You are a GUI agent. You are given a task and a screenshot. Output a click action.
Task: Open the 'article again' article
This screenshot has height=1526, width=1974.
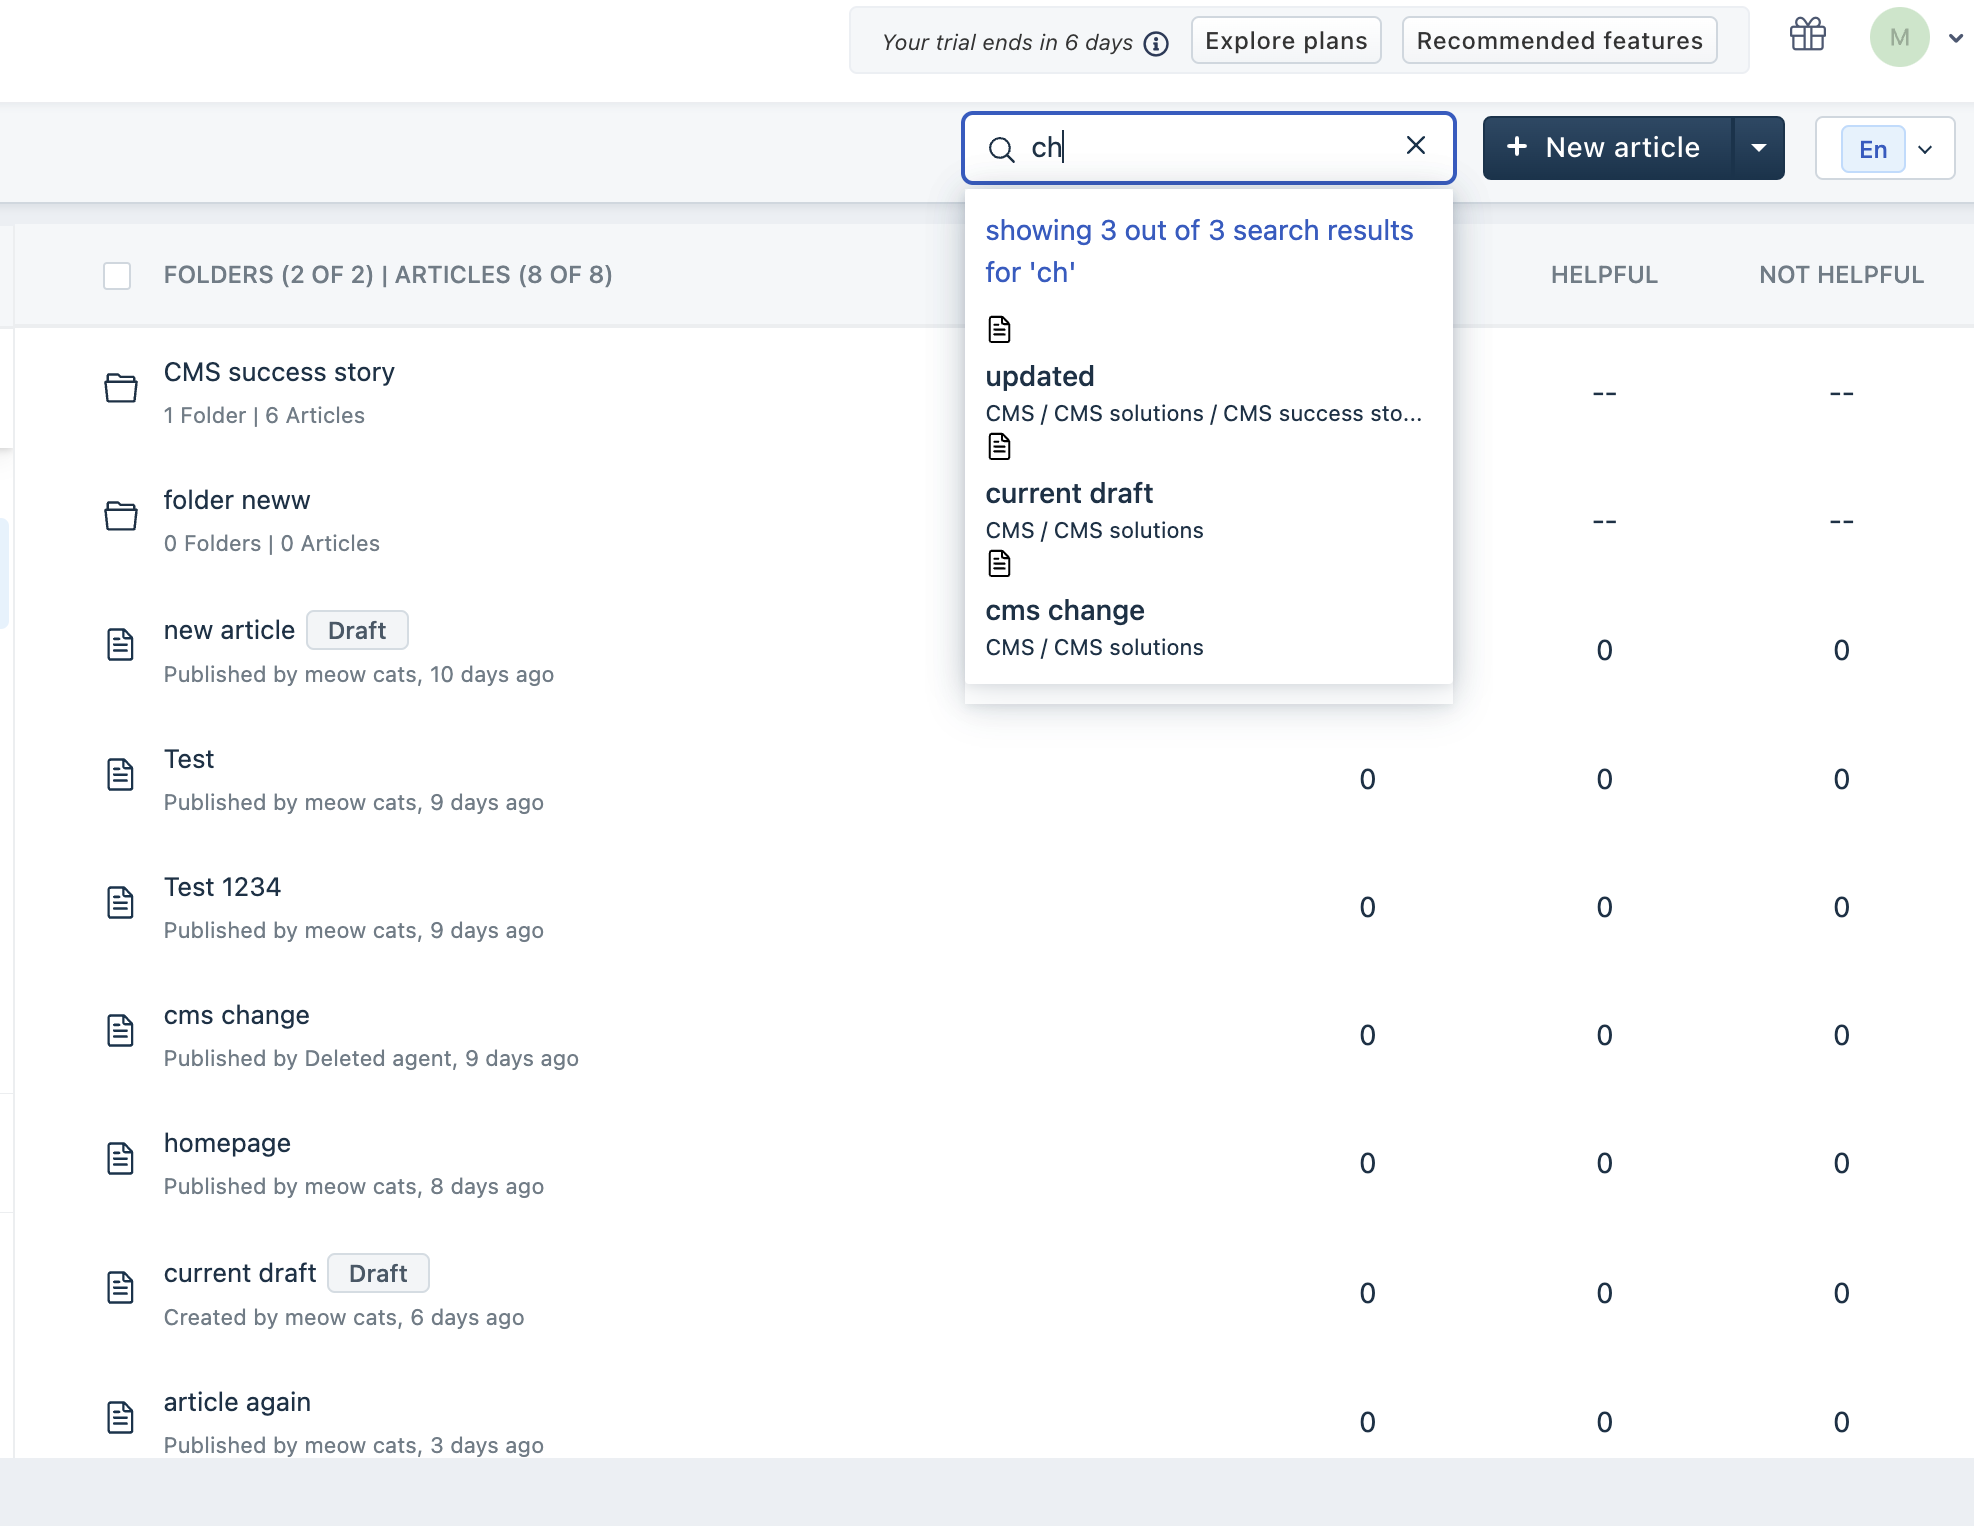237,1402
